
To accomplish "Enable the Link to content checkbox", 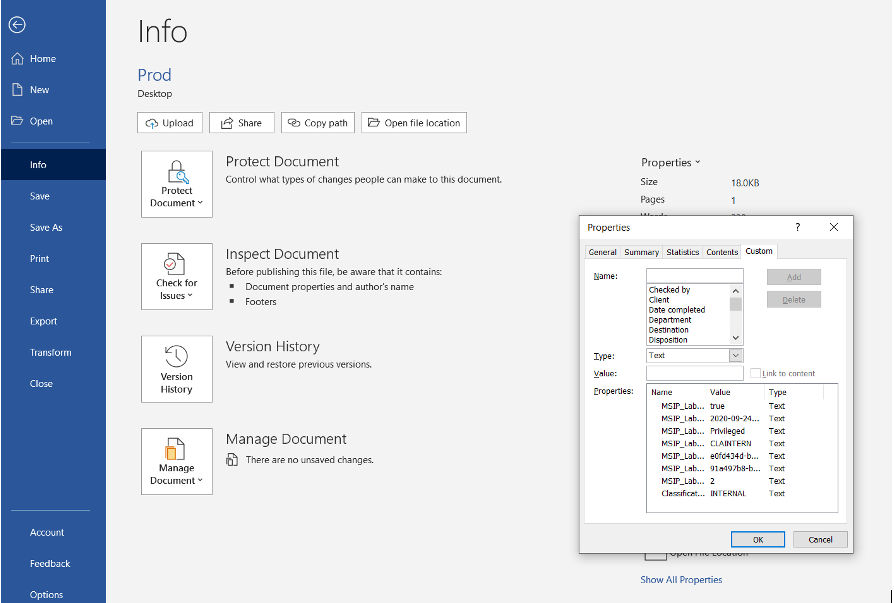I will point(755,373).
